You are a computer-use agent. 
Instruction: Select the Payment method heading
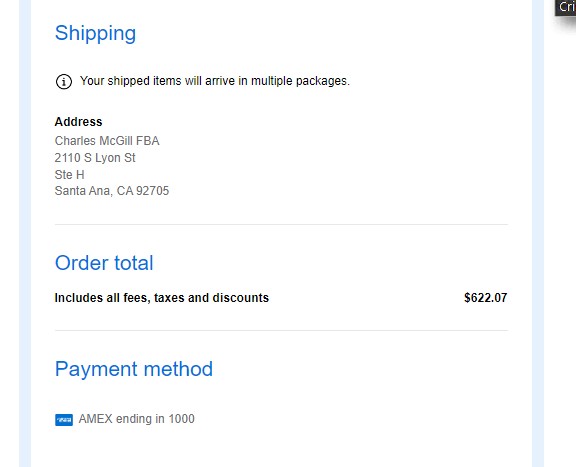point(134,369)
